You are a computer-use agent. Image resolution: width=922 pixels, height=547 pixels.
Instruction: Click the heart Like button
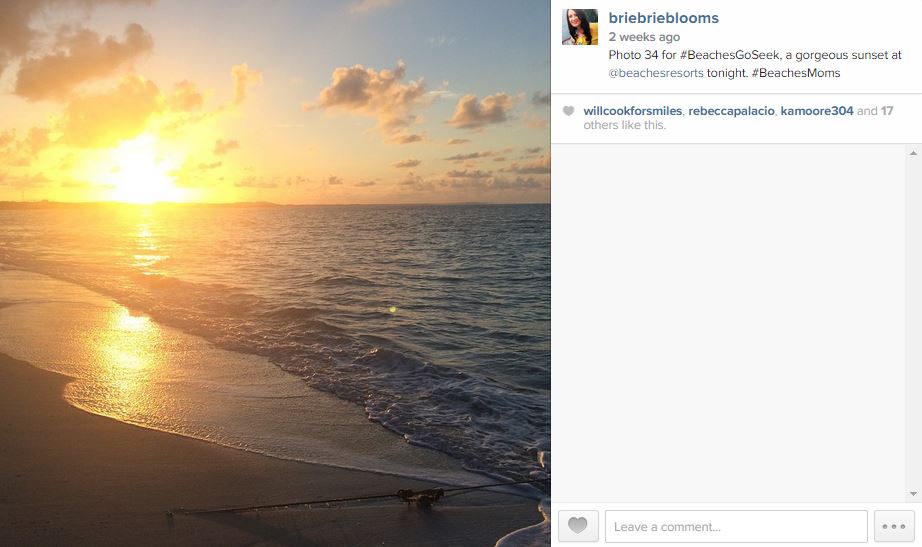[x=578, y=526]
